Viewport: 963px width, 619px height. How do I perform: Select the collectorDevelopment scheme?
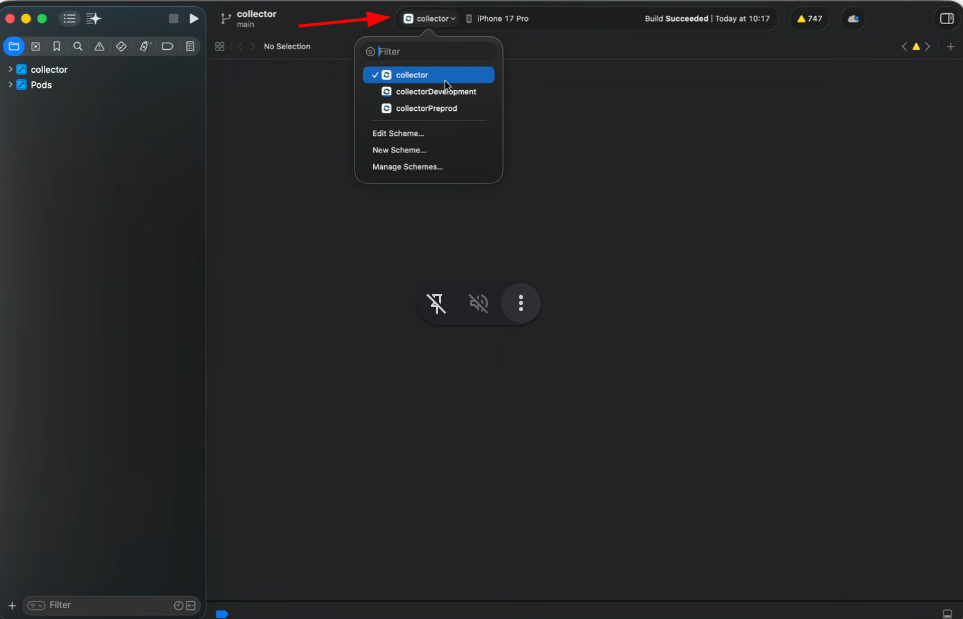(435, 92)
